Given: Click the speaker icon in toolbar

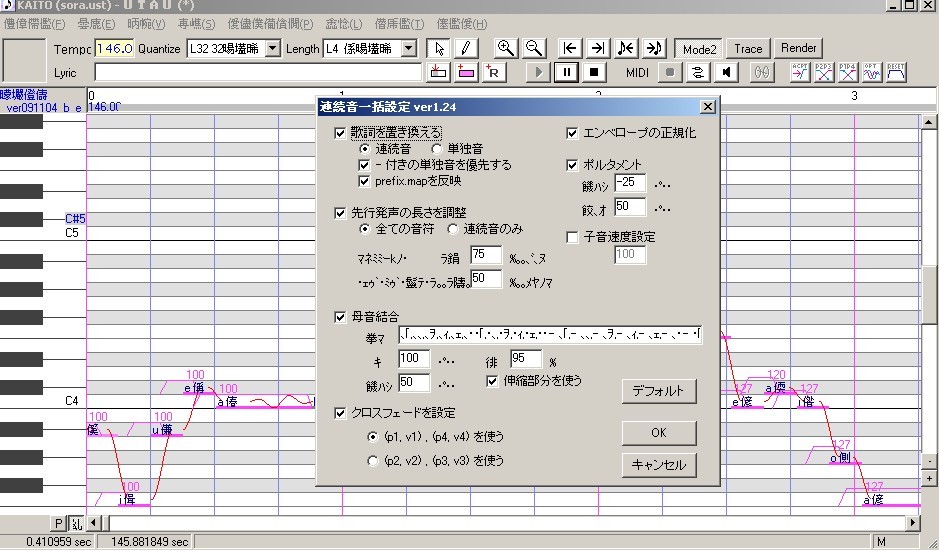Looking at the screenshot, I should [726, 72].
